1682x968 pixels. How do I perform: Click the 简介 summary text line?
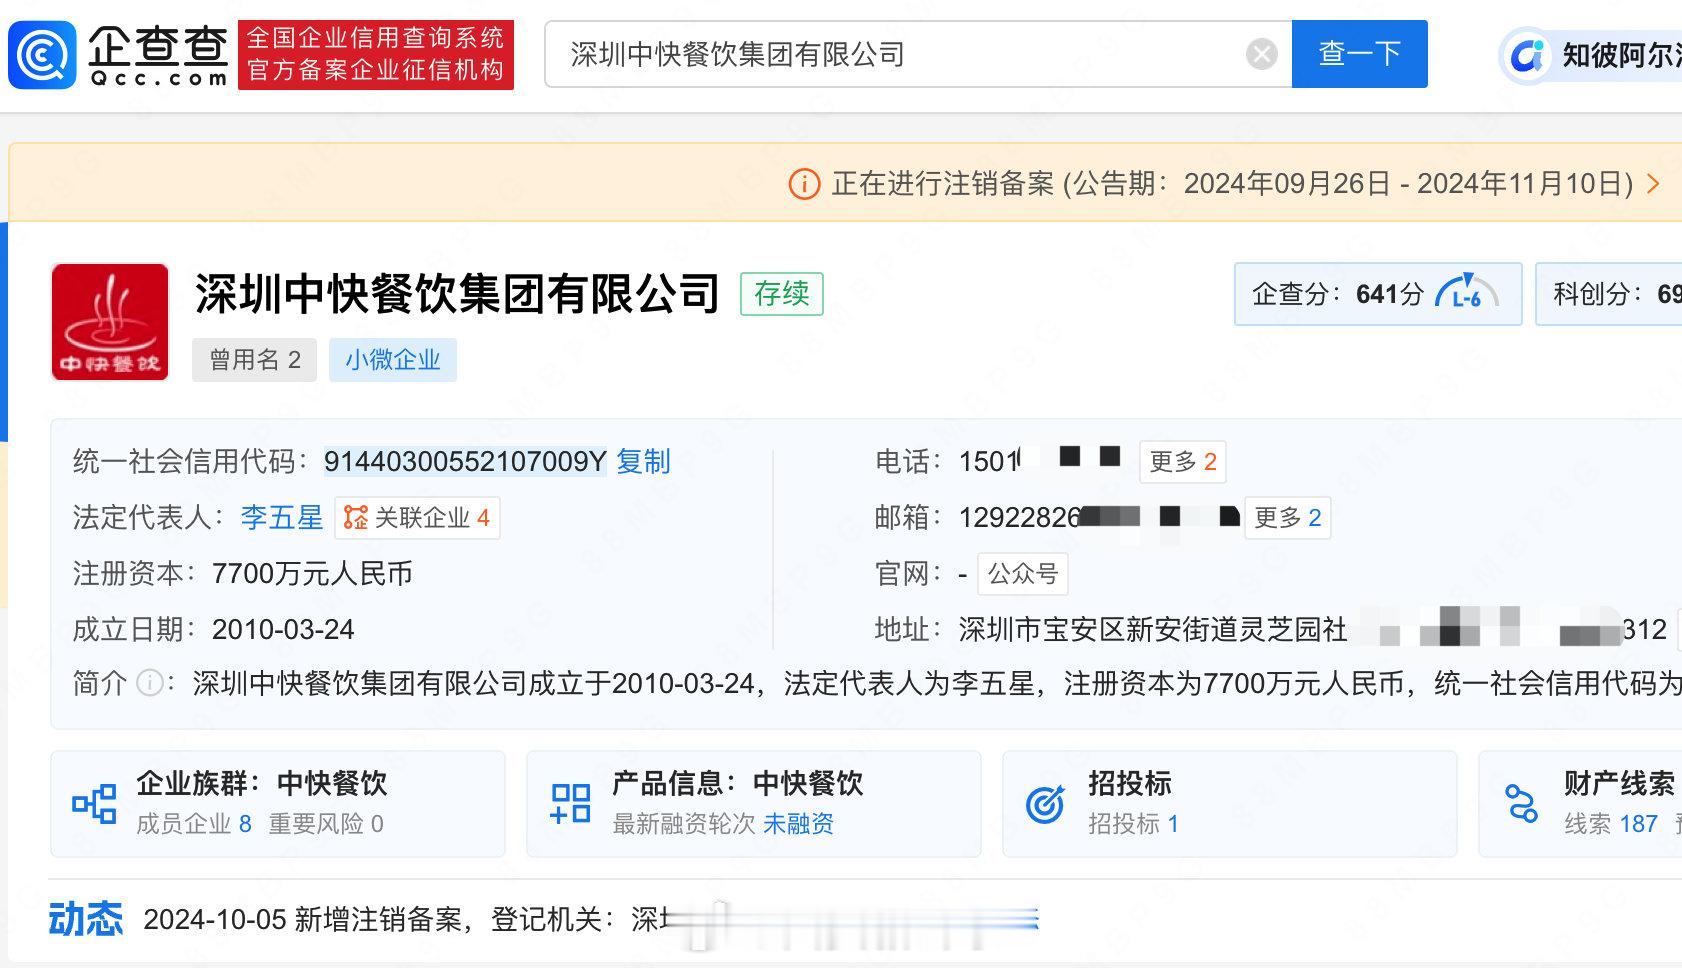936,684
